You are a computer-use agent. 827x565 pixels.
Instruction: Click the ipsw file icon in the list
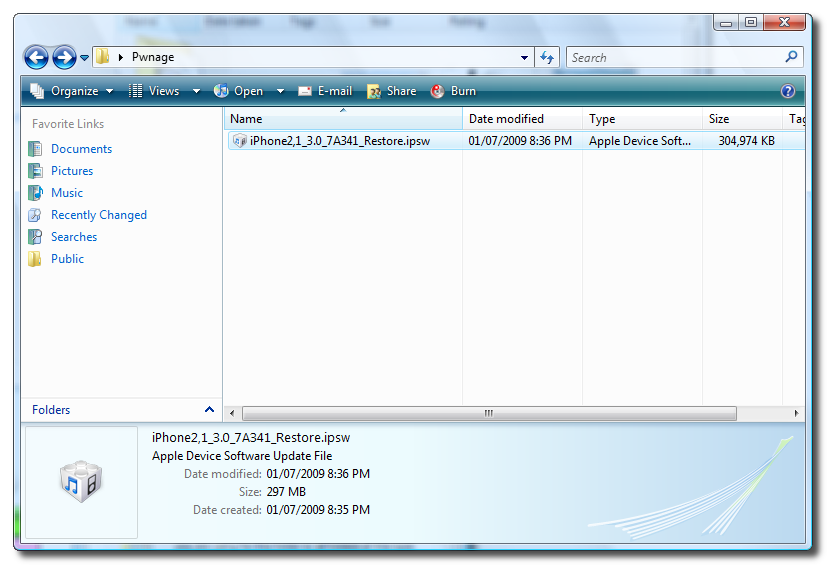[x=239, y=141]
